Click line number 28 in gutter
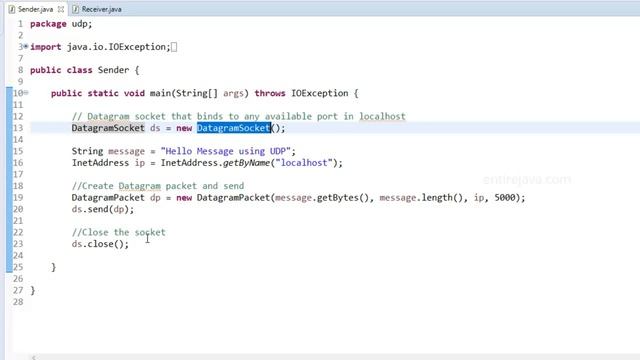Viewport: 640px width, 360px height. click(18, 302)
